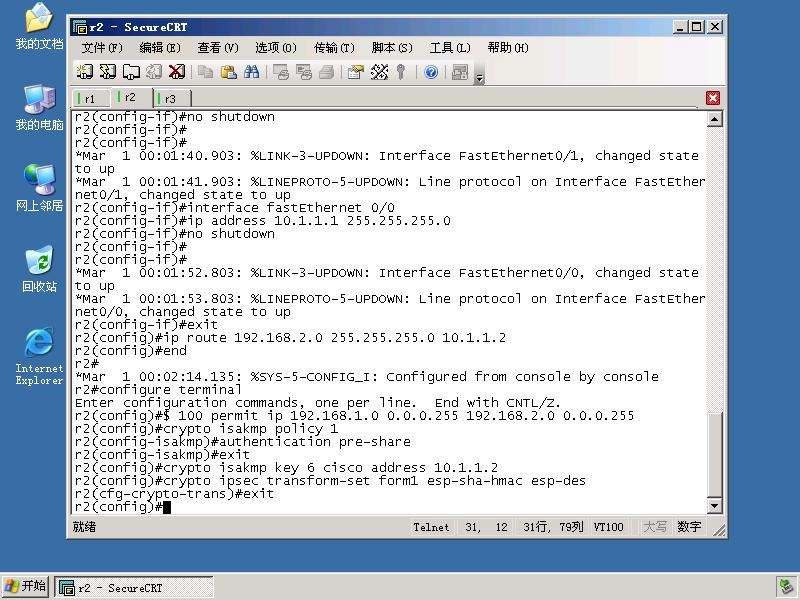800x600 pixels.
Task: Open the 查看(V) menu
Action: [218, 48]
